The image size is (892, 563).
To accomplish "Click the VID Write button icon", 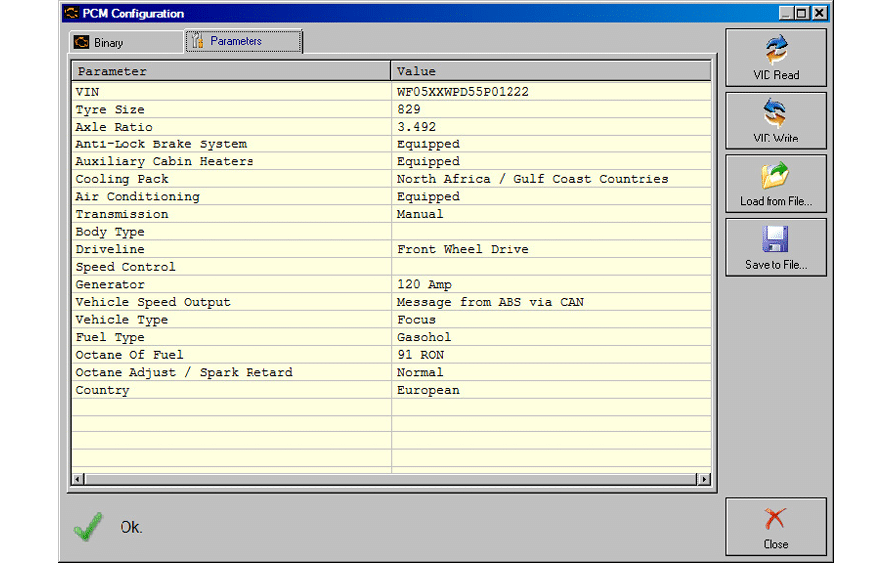I will (x=776, y=112).
